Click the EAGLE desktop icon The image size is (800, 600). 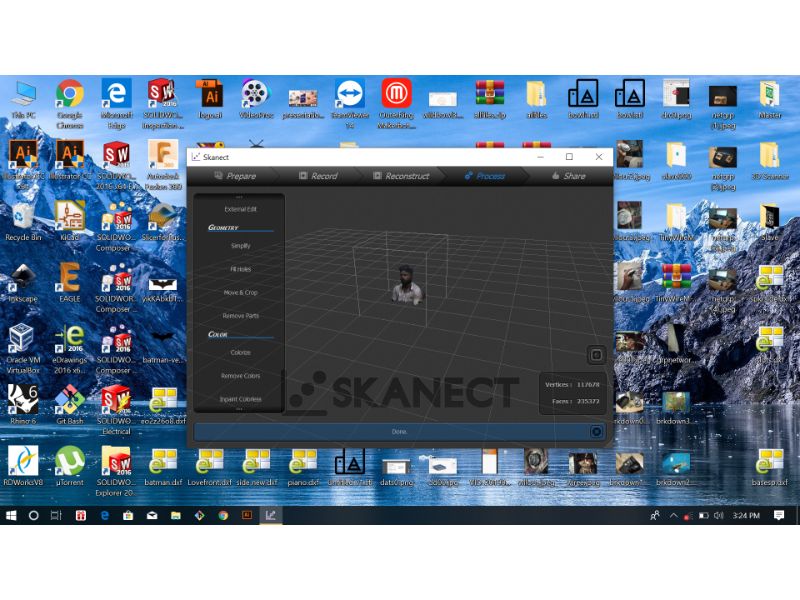click(x=70, y=282)
